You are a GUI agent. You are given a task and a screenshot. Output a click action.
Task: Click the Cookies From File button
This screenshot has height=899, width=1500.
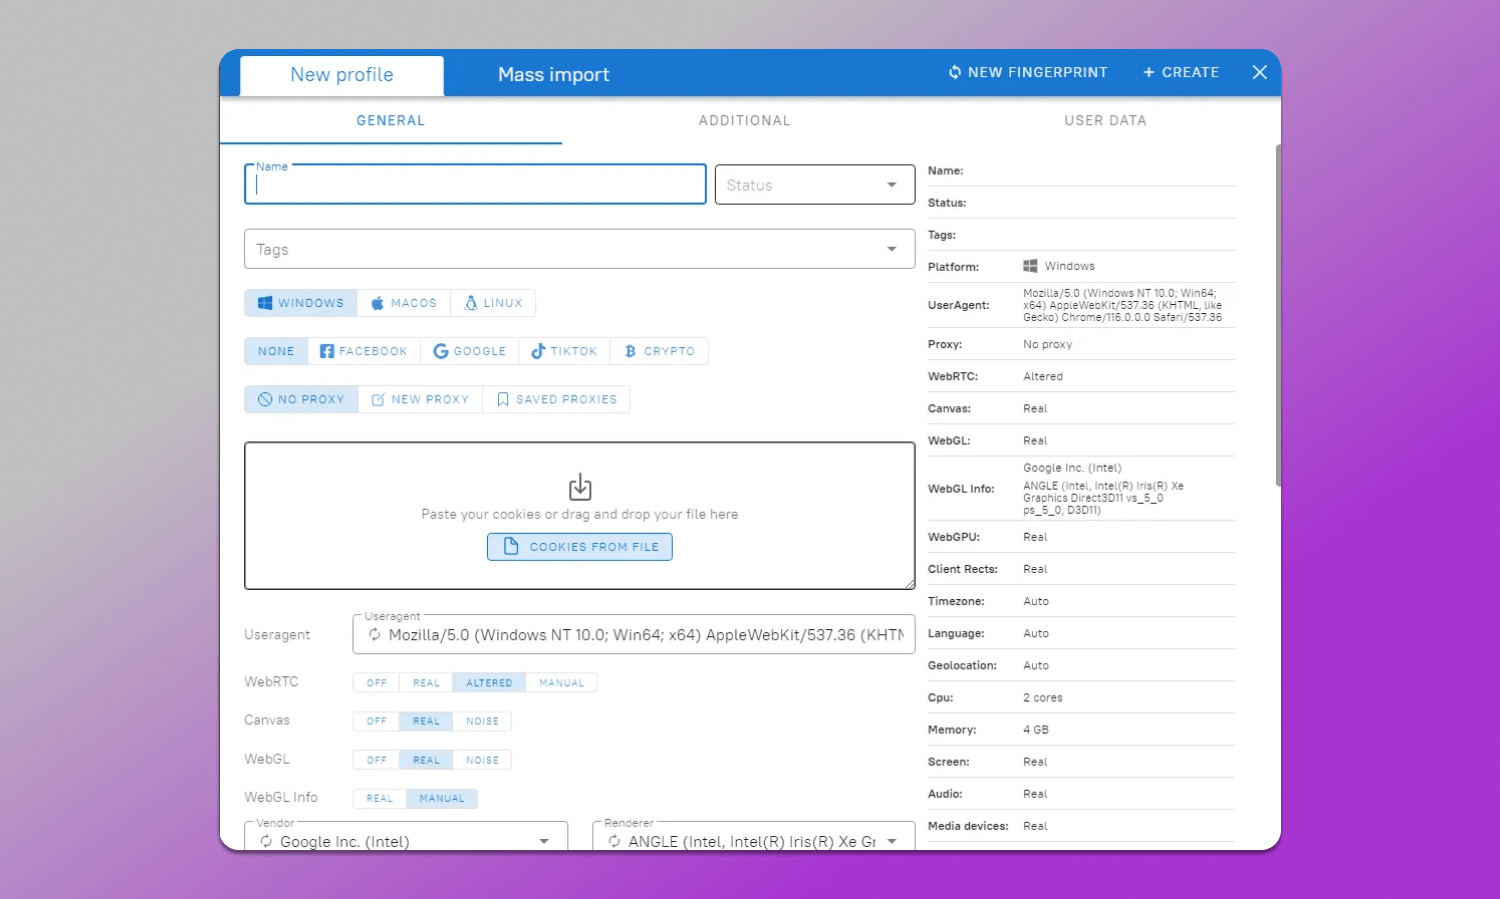pos(580,547)
